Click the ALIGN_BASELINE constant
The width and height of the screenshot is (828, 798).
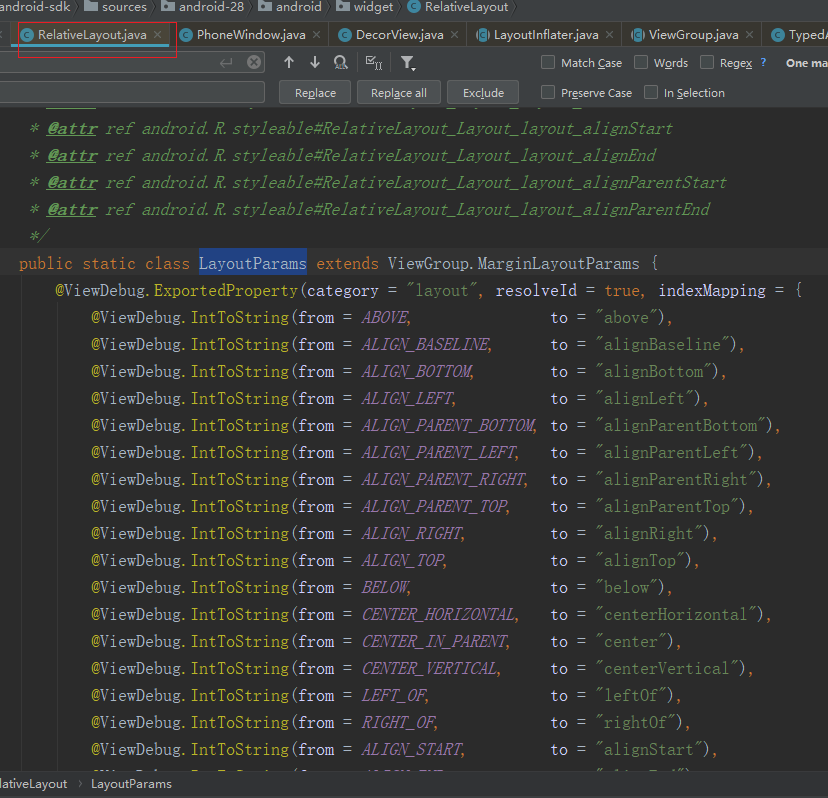(425, 344)
